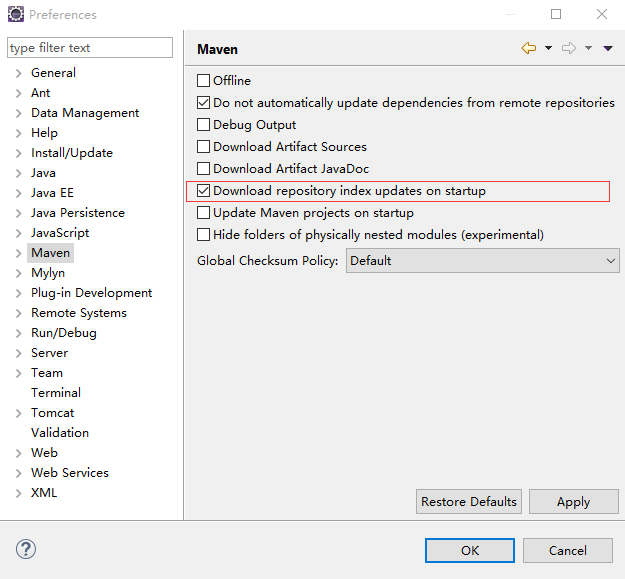Select Java Persistence category
This screenshot has height=579, width=625.
point(78,213)
